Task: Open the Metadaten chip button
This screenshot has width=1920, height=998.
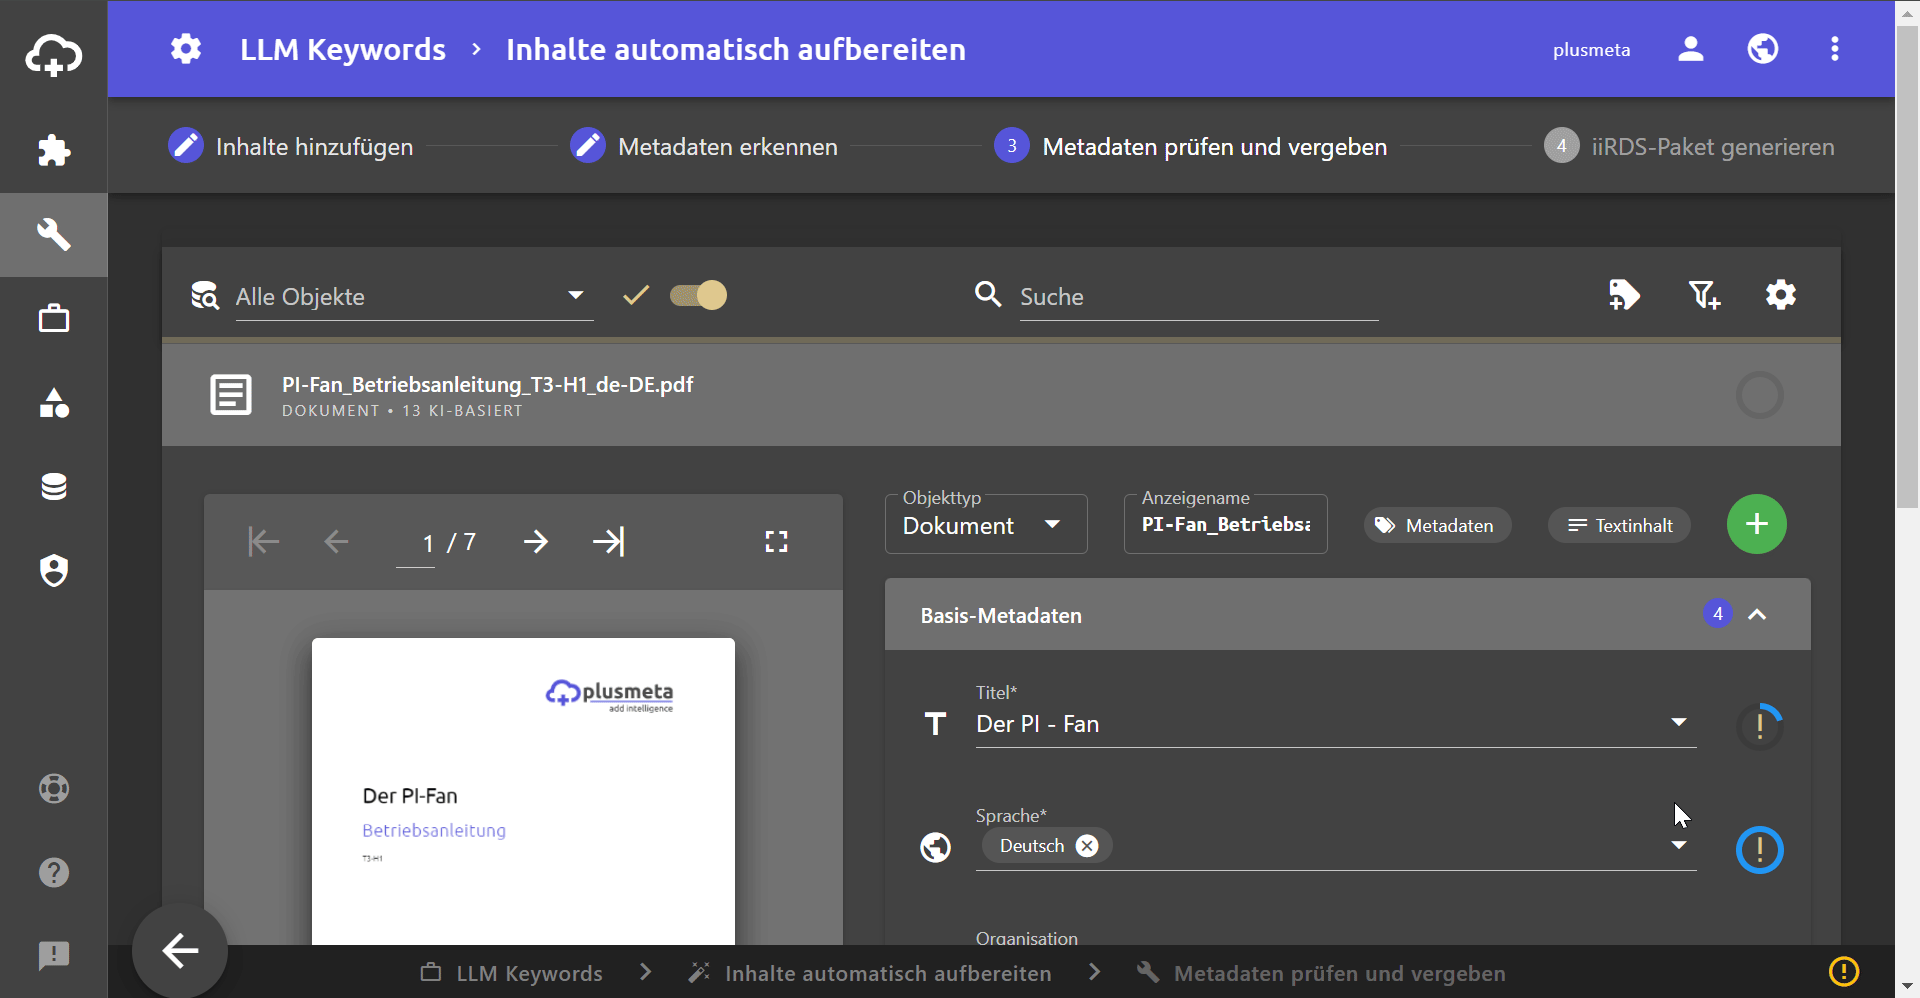Action: pyautogui.click(x=1437, y=525)
